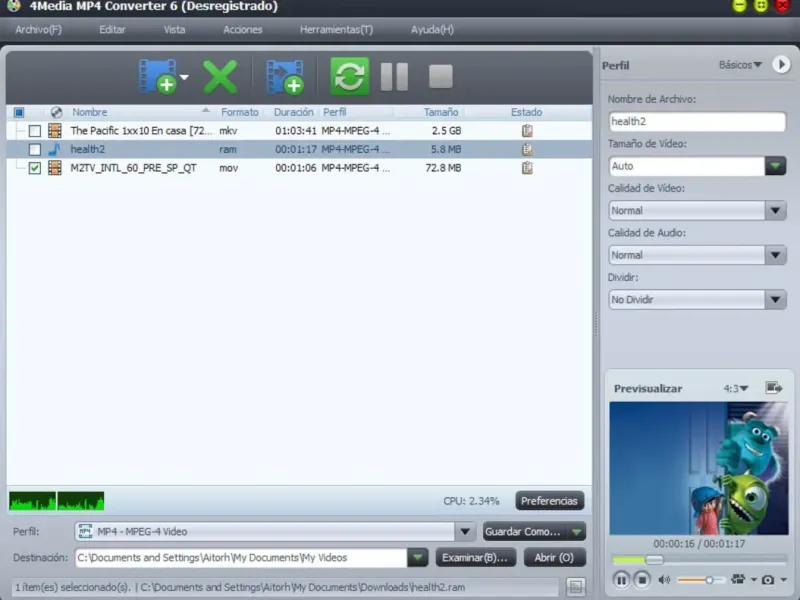Click the Add File toolbar icon

[x=158, y=77]
